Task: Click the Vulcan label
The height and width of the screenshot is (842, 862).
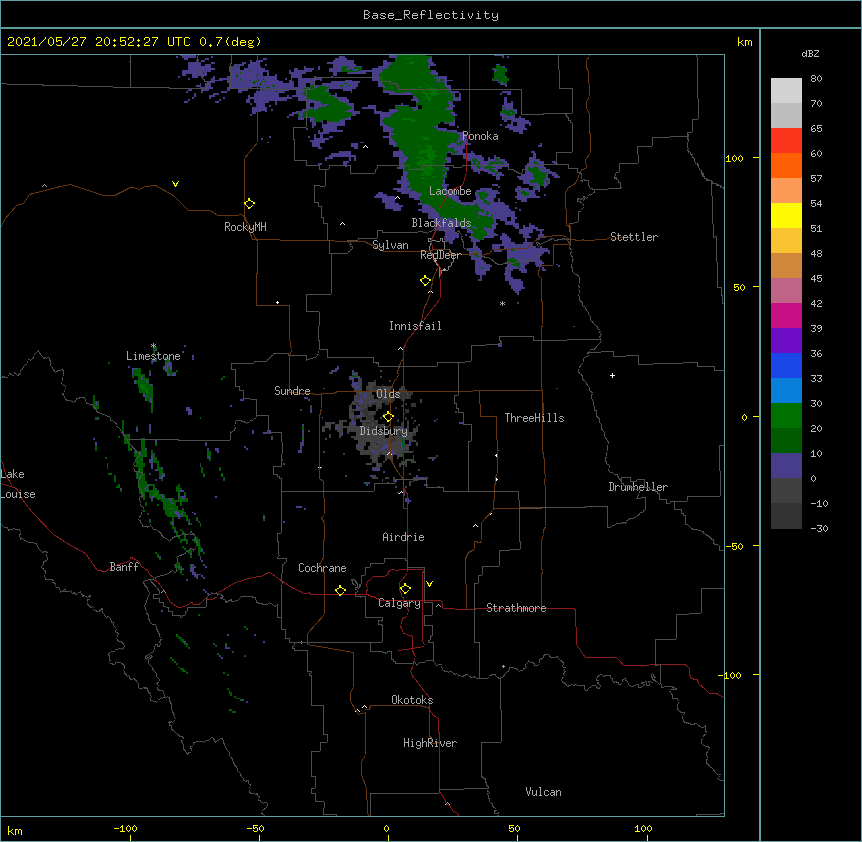Action: [543, 792]
